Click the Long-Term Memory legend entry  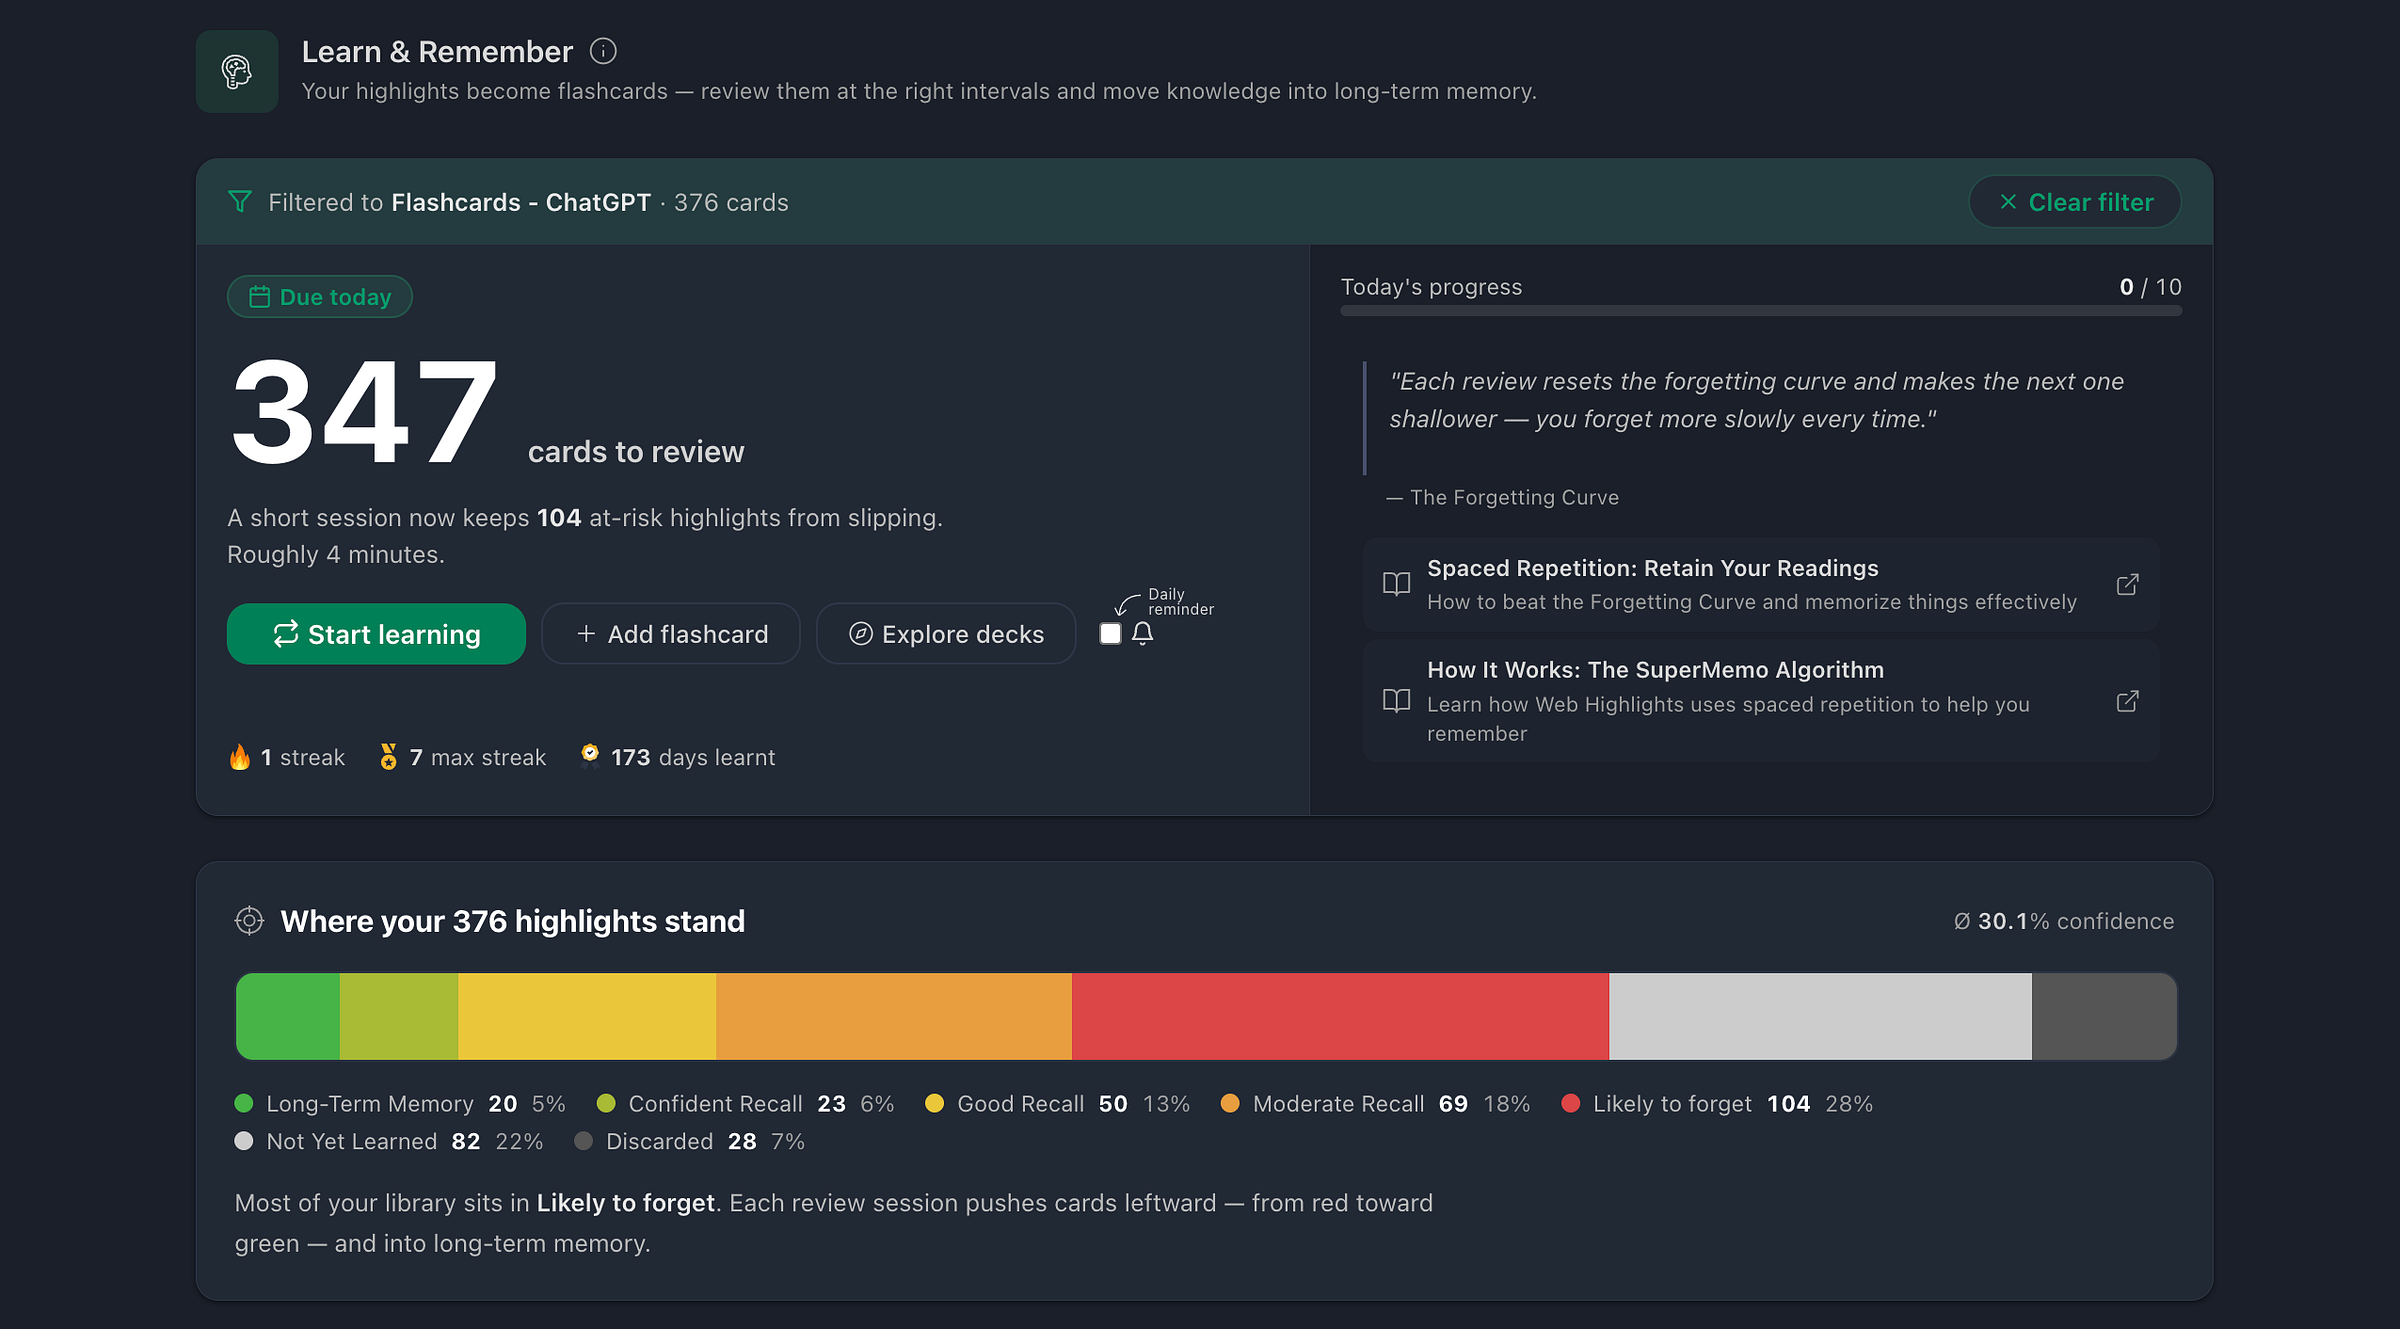tap(400, 1104)
